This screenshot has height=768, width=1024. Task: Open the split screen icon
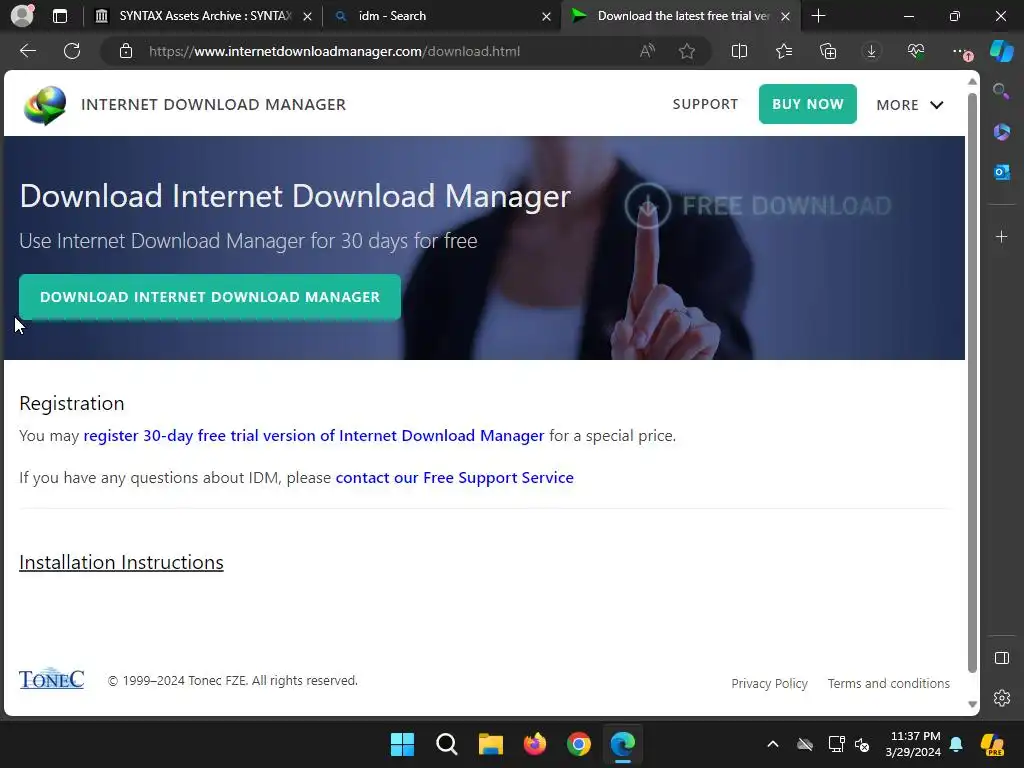pyautogui.click(x=739, y=51)
